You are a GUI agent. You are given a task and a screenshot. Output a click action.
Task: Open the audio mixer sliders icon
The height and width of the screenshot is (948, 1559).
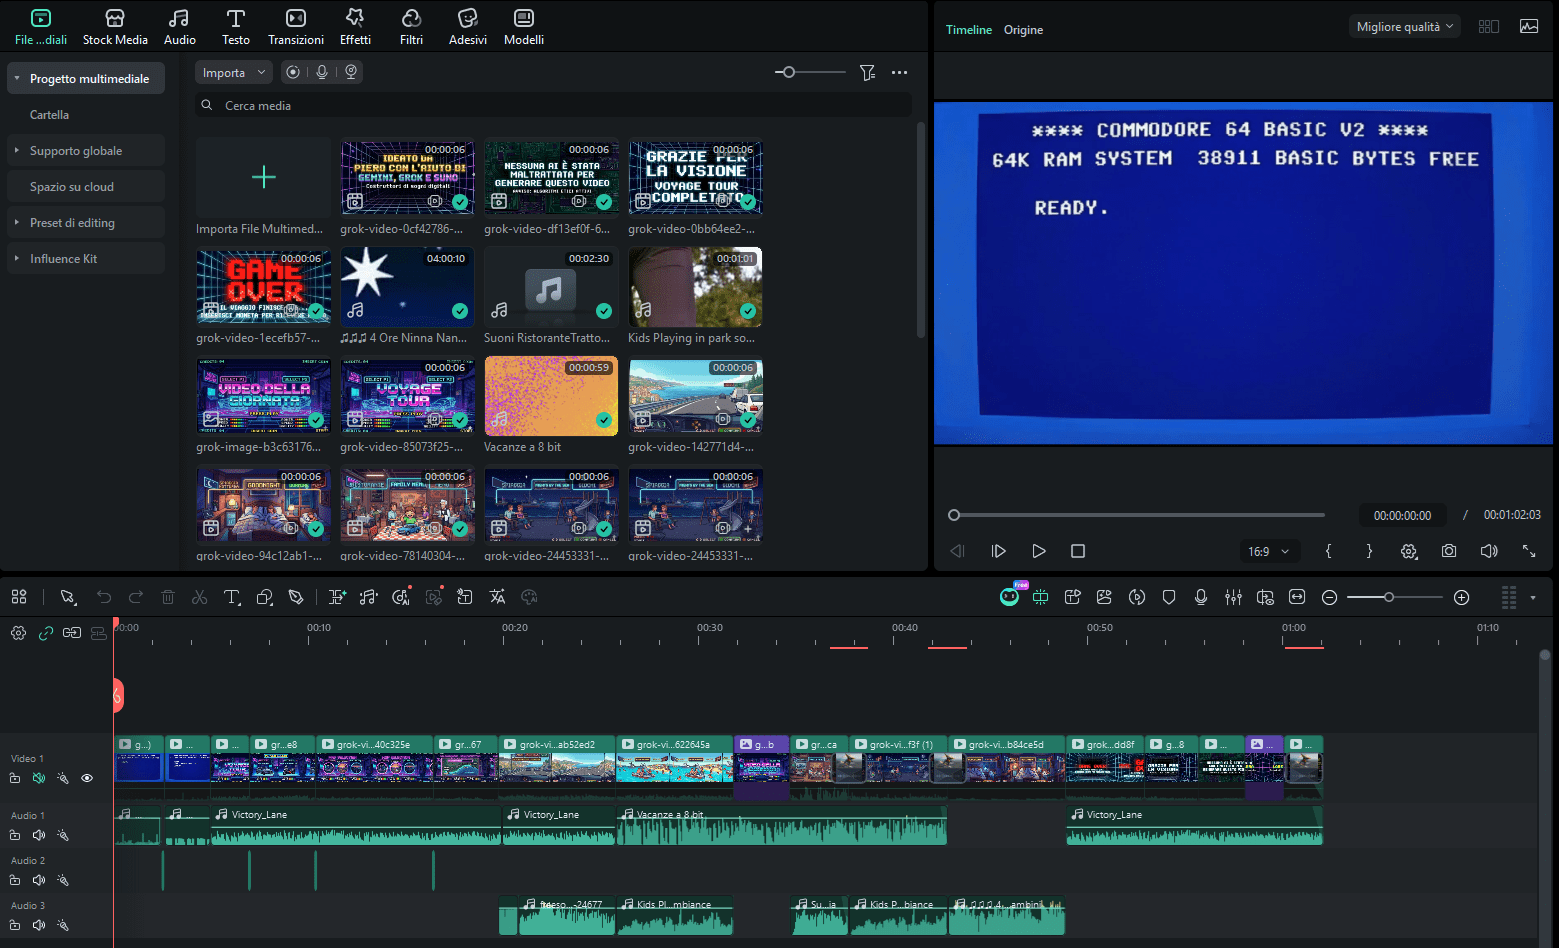coord(1233,597)
